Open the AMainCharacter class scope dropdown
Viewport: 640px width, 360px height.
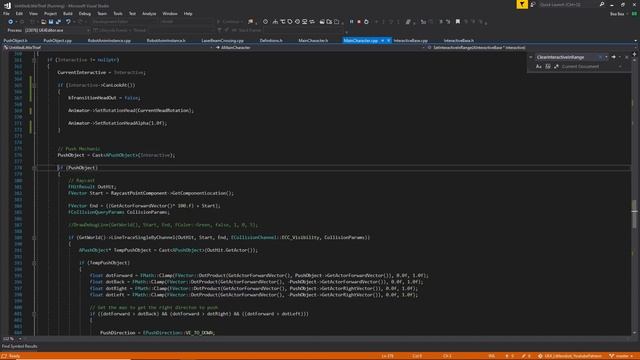click(x=320, y=48)
